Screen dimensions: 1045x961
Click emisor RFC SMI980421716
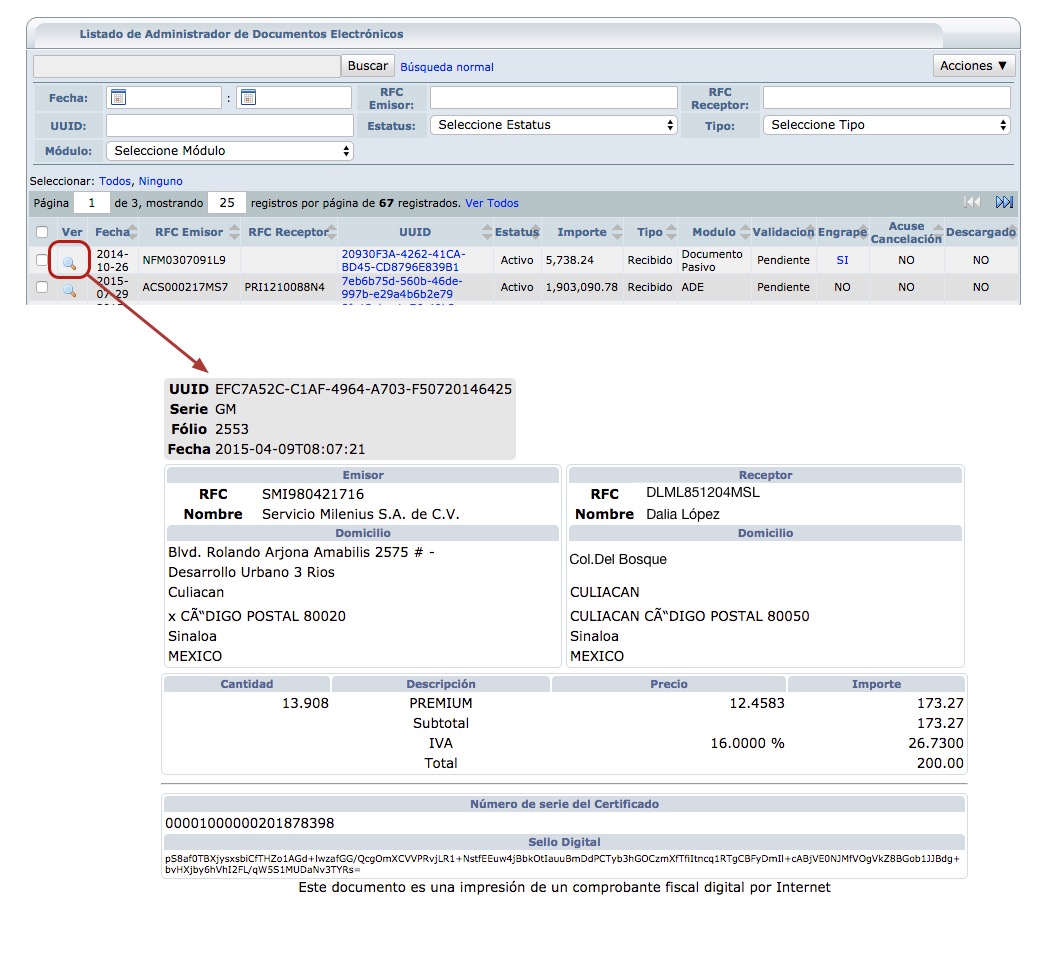[x=313, y=494]
